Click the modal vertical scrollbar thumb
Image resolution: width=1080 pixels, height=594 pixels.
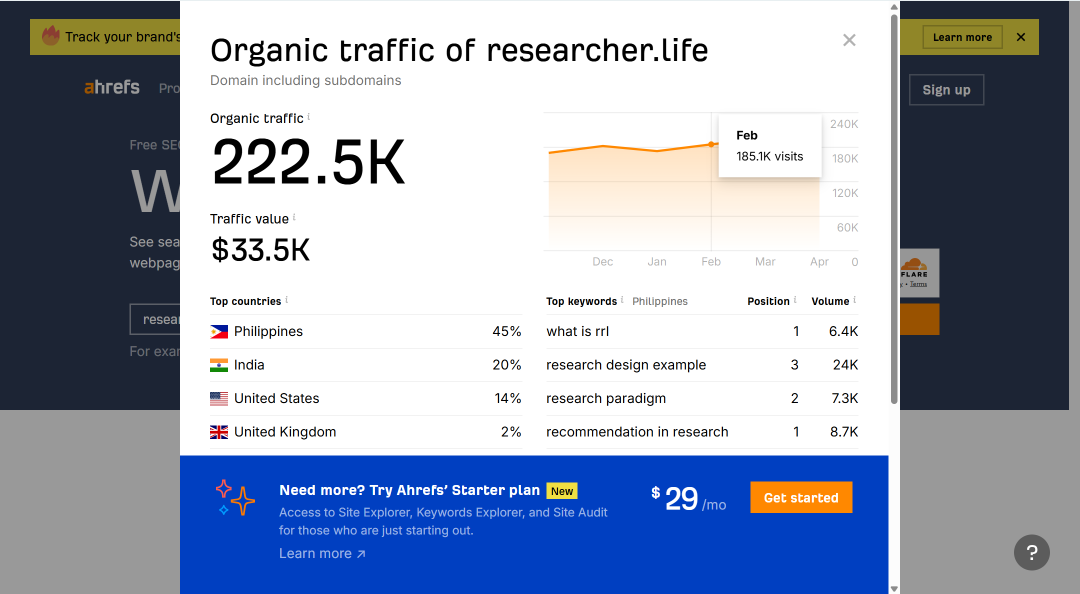894,209
